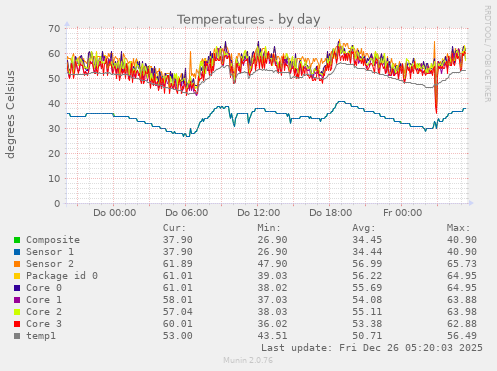The image size is (497, 371).
Task: Click the dark blue Core 0 swatch
Action: point(17,288)
